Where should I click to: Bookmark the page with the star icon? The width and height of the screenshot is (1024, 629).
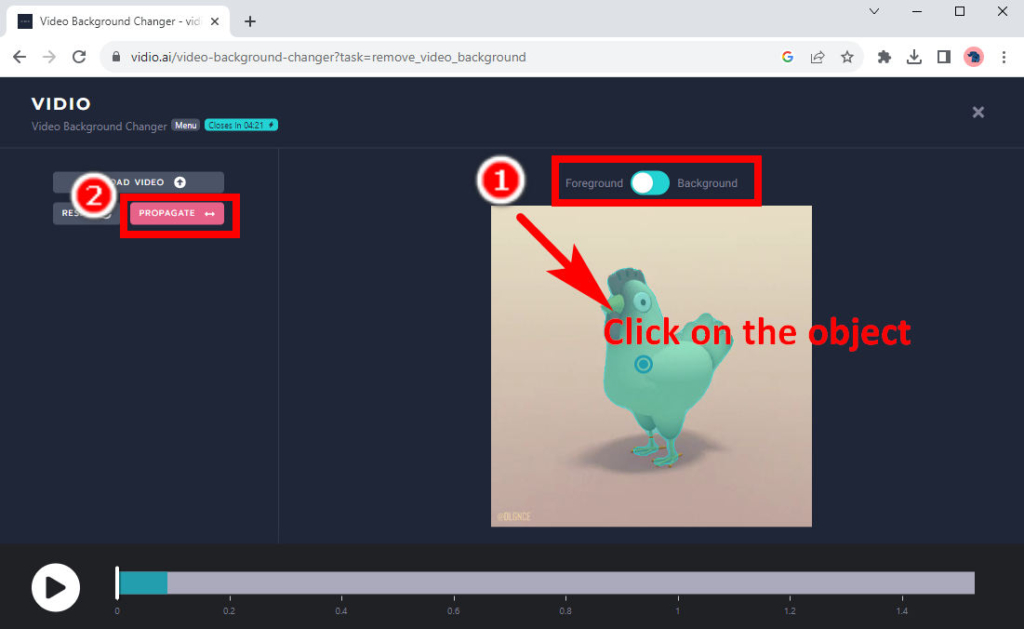click(847, 57)
